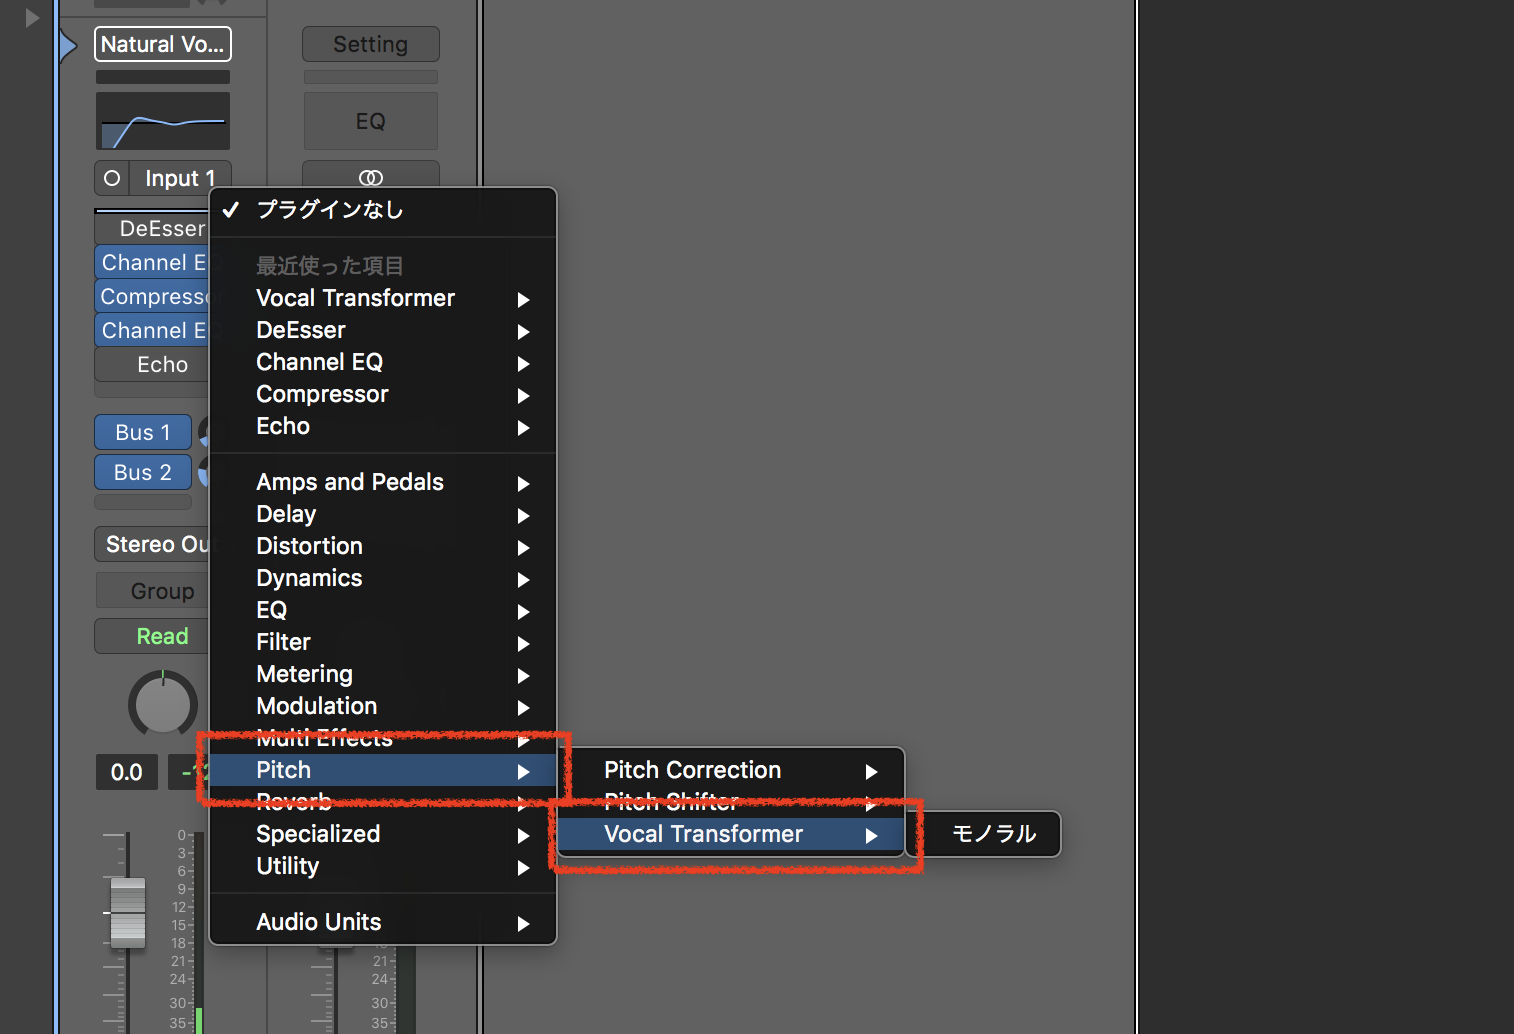
Task: Click the Group slot
Action: pos(152,591)
